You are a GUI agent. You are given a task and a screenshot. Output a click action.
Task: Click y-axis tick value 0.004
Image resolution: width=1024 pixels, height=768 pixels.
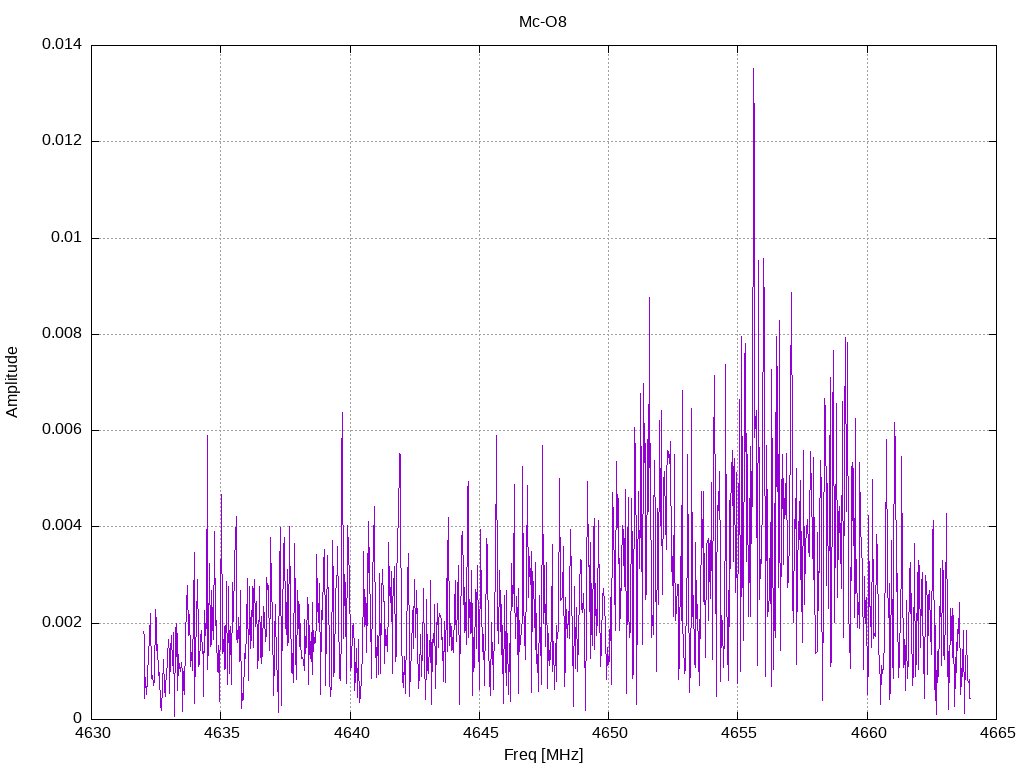click(x=62, y=526)
